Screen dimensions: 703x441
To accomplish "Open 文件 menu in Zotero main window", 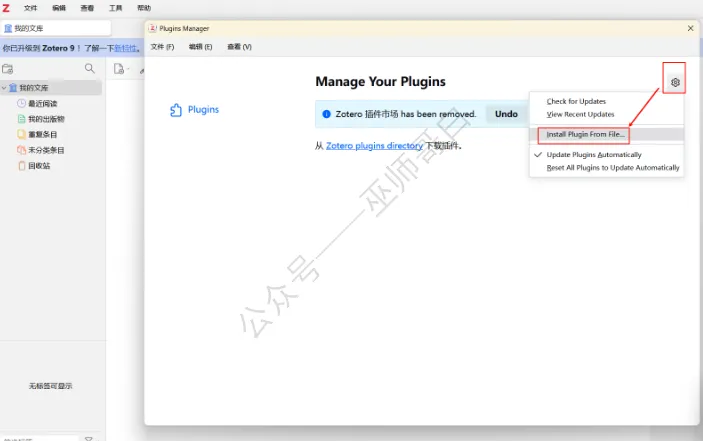I will point(30,8).
